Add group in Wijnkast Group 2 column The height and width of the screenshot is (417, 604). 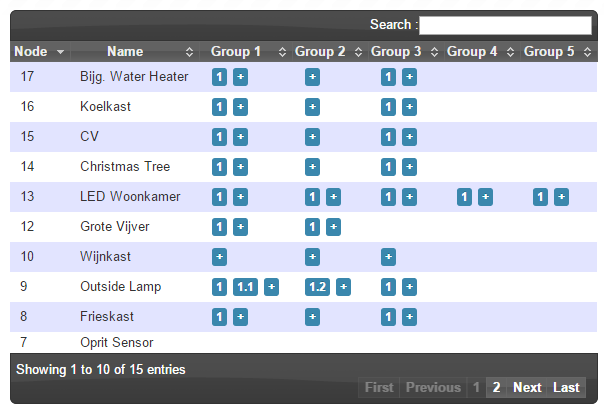click(x=312, y=257)
